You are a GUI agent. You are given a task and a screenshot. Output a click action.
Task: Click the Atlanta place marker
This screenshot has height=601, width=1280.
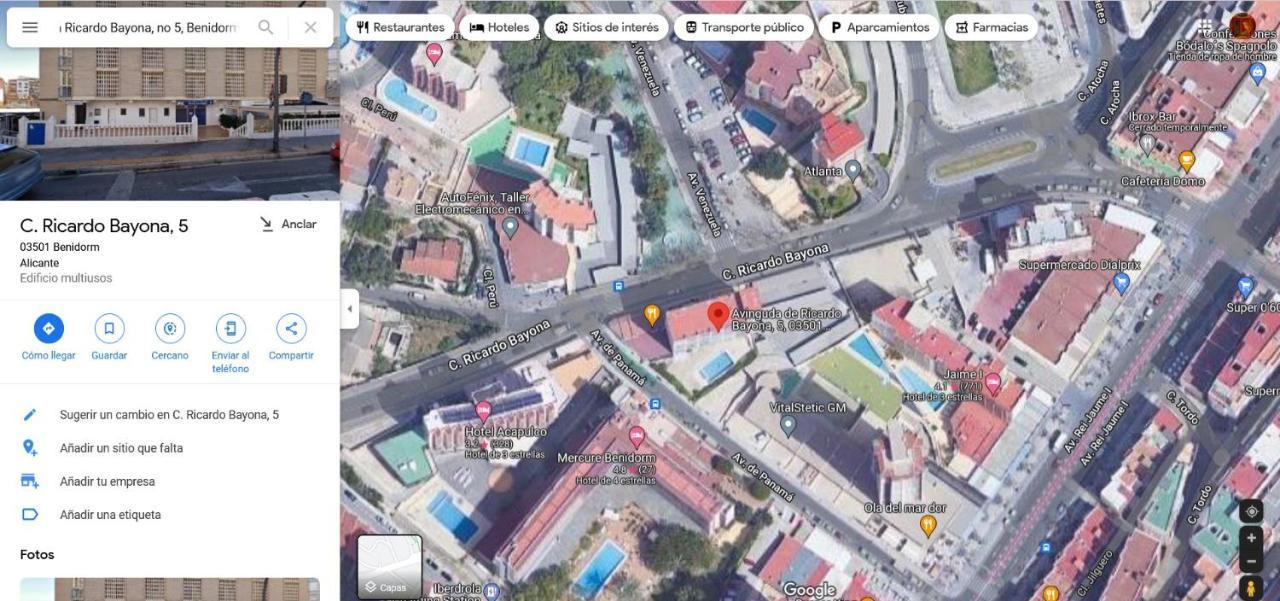(x=853, y=170)
